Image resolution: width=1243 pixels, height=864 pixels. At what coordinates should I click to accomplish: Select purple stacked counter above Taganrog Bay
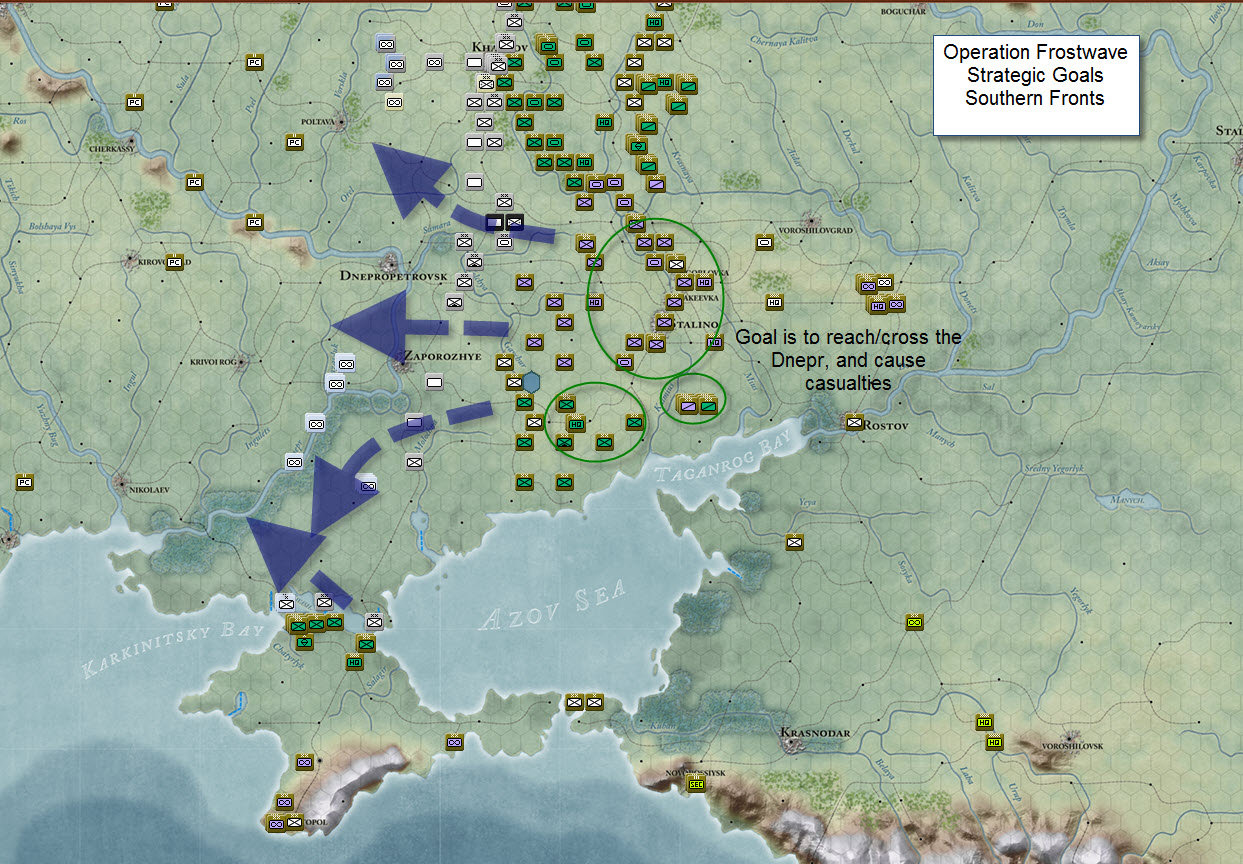click(688, 405)
